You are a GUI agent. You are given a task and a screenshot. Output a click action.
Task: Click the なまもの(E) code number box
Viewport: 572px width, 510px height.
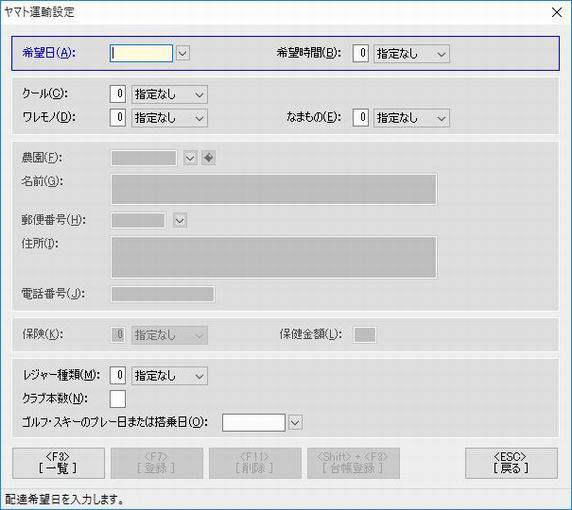(360, 117)
